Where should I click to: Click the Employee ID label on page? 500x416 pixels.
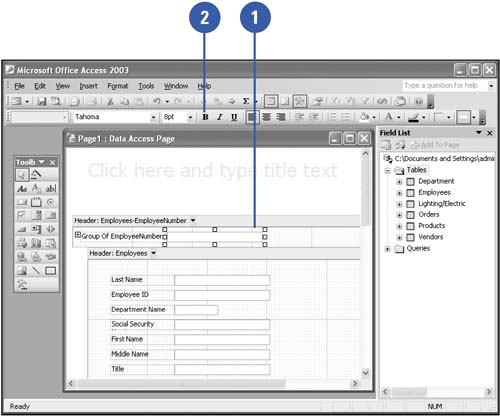(x=130, y=295)
